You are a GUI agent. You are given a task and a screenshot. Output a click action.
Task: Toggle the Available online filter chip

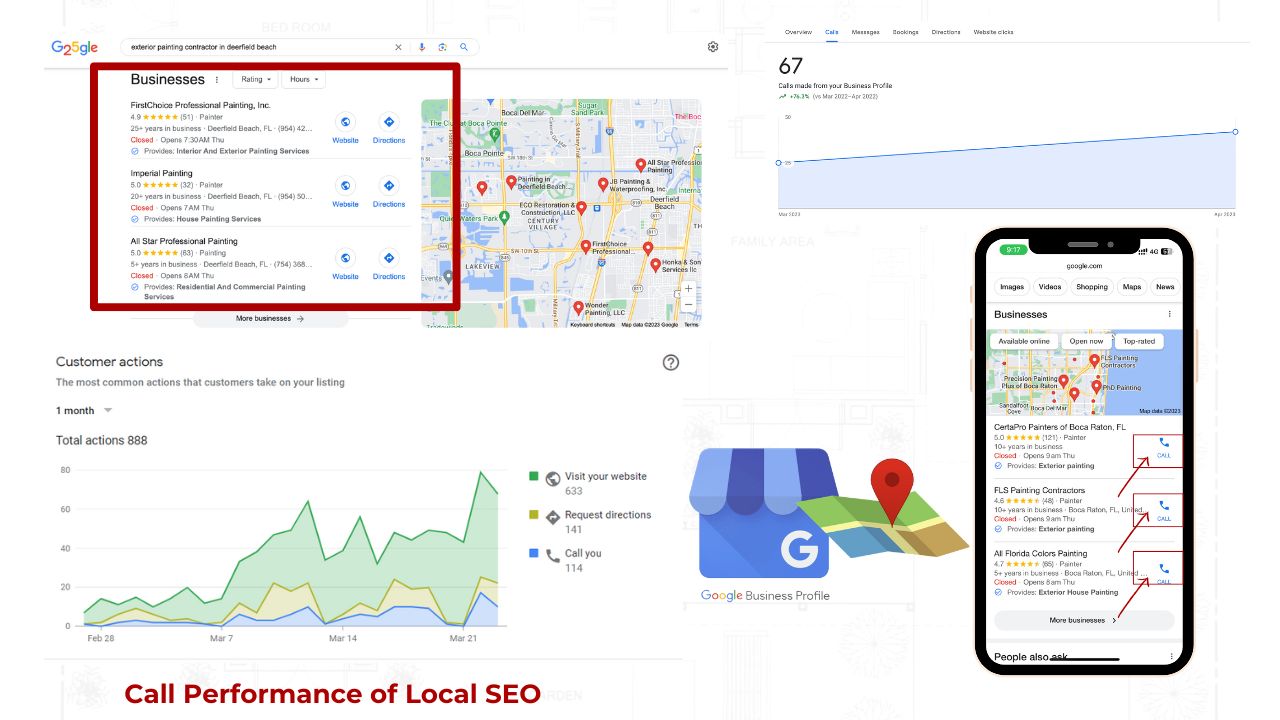(1025, 341)
